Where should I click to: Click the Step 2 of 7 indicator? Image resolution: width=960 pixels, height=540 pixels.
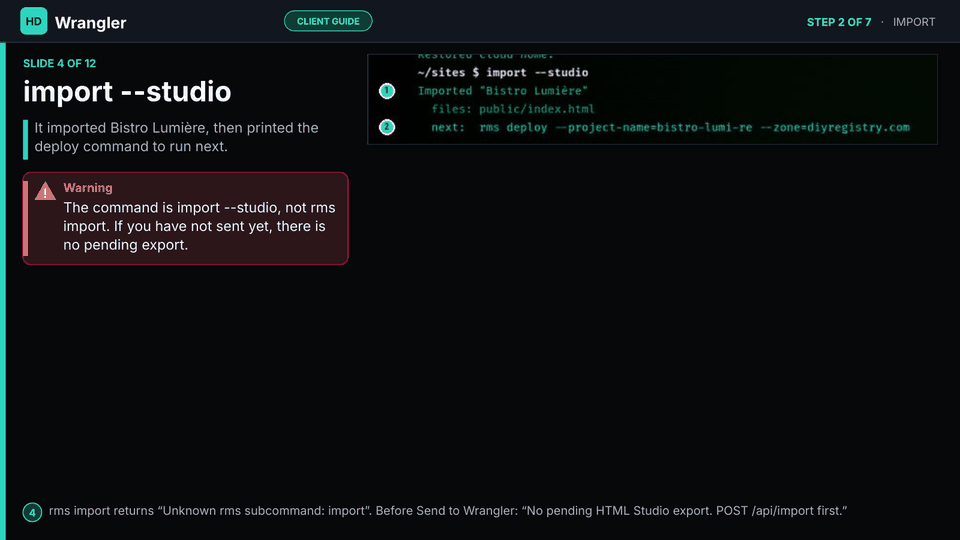point(839,22)
